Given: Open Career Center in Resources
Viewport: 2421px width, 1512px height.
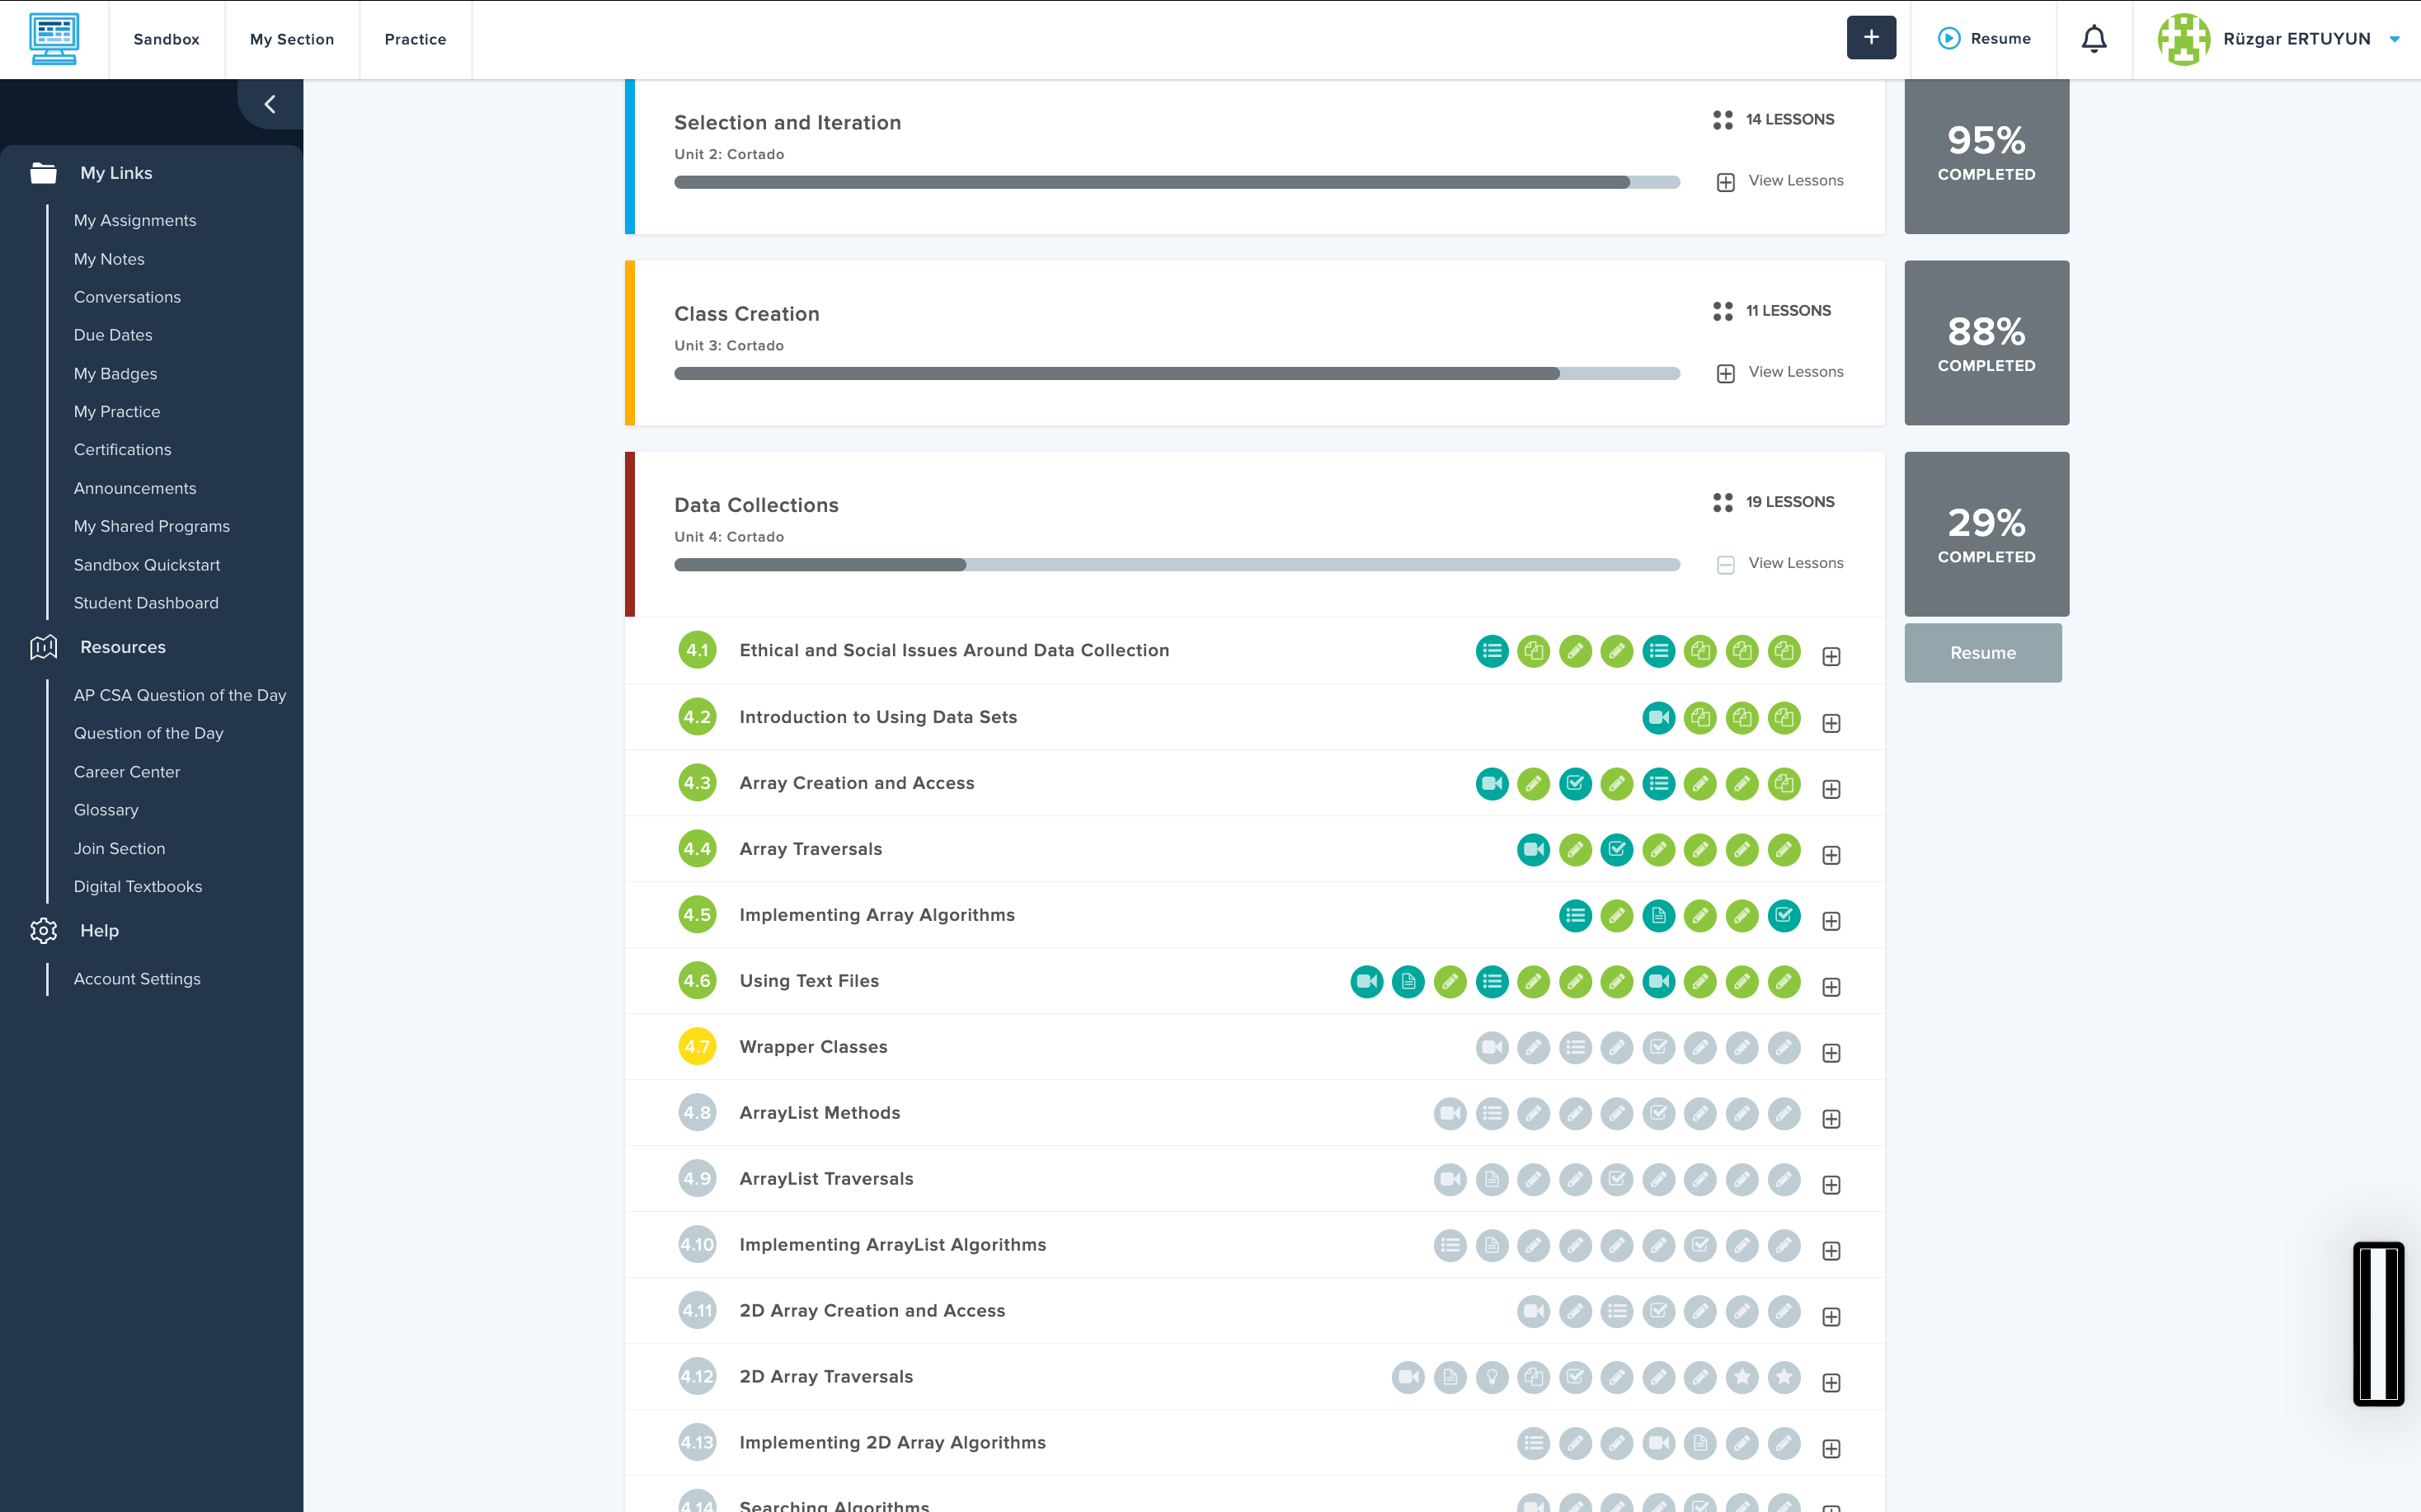Looking at the screenshot, I should tap(127, 772).
